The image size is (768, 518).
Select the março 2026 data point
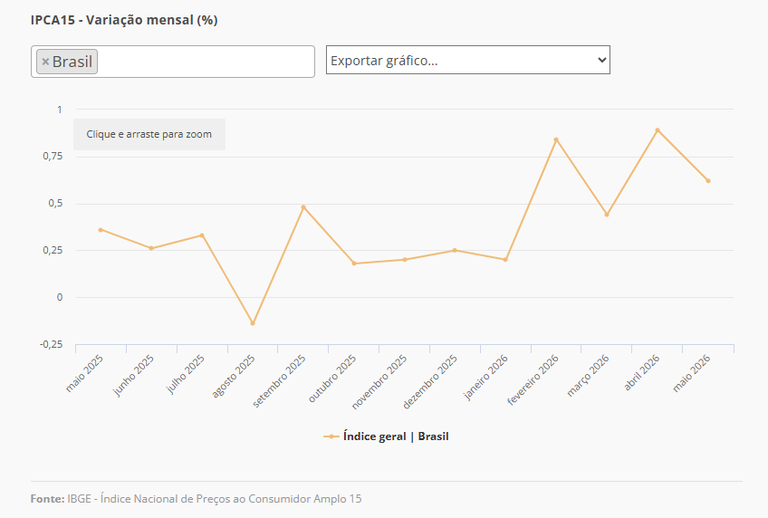click(607, 214)
